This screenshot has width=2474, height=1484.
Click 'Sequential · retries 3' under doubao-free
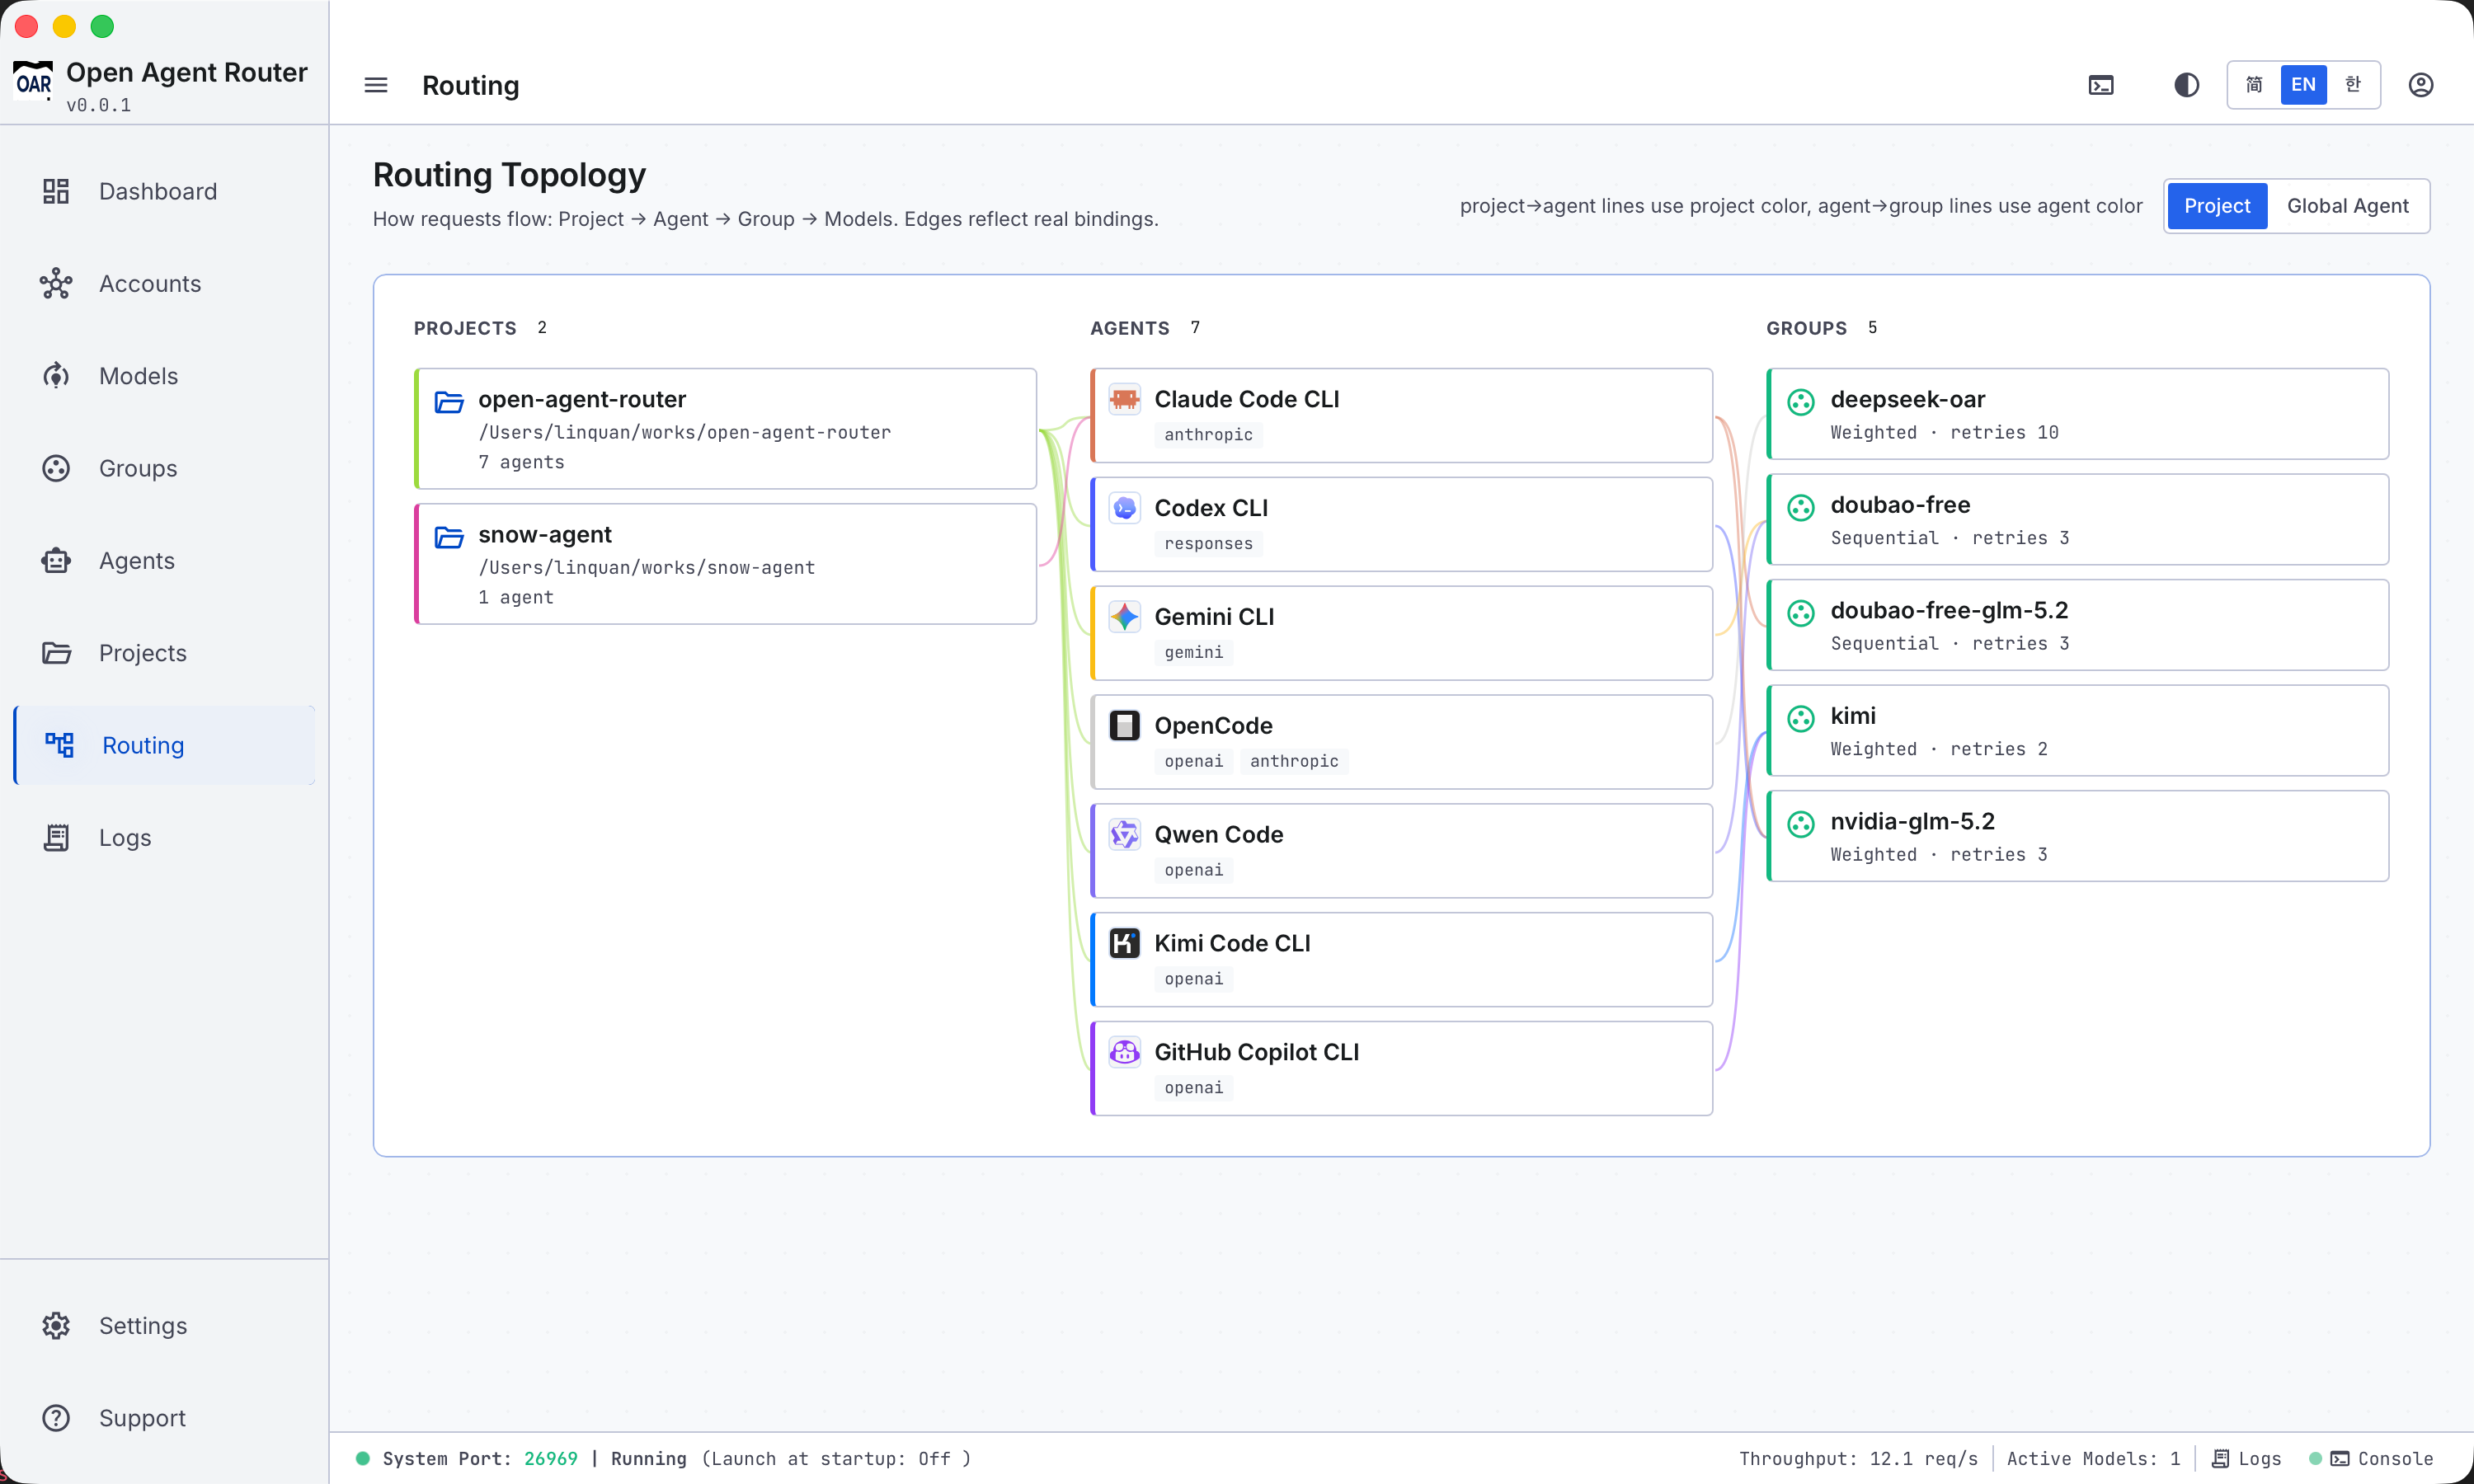[x=1950, y=538]
